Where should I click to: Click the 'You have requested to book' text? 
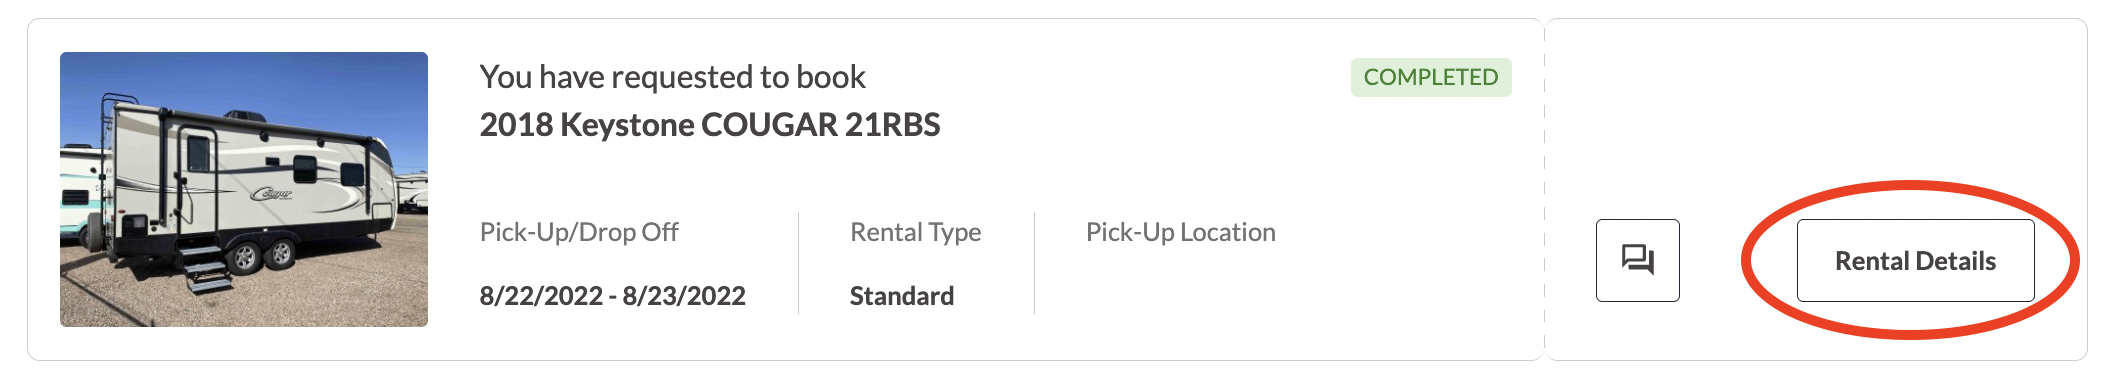[x=672, y=77]
